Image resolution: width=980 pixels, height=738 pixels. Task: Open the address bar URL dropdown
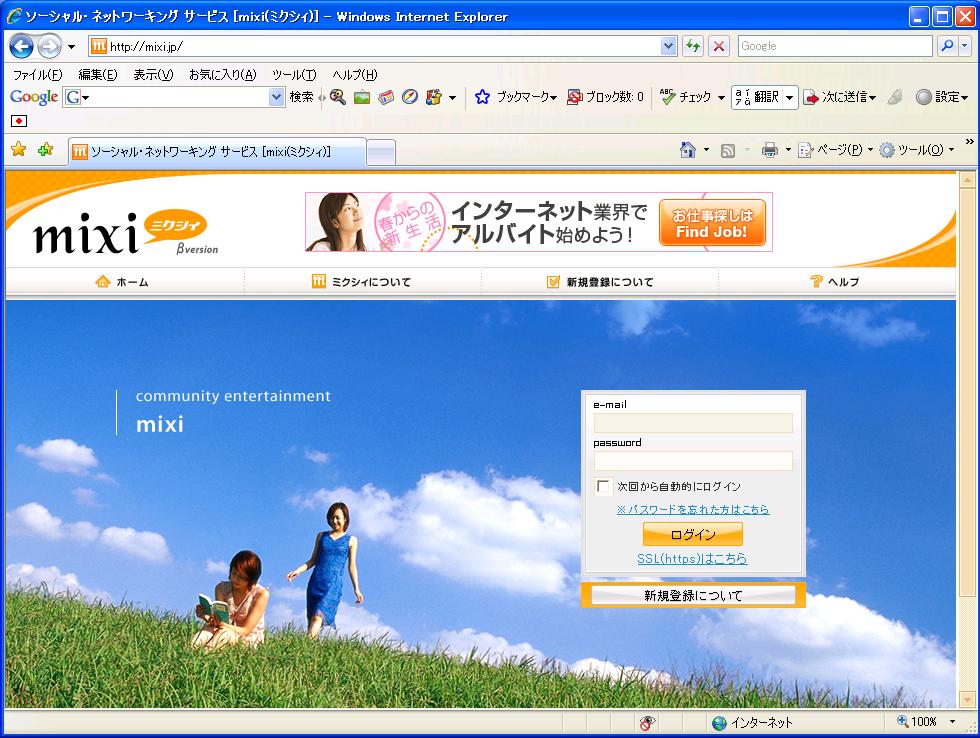tap(669, 46)
